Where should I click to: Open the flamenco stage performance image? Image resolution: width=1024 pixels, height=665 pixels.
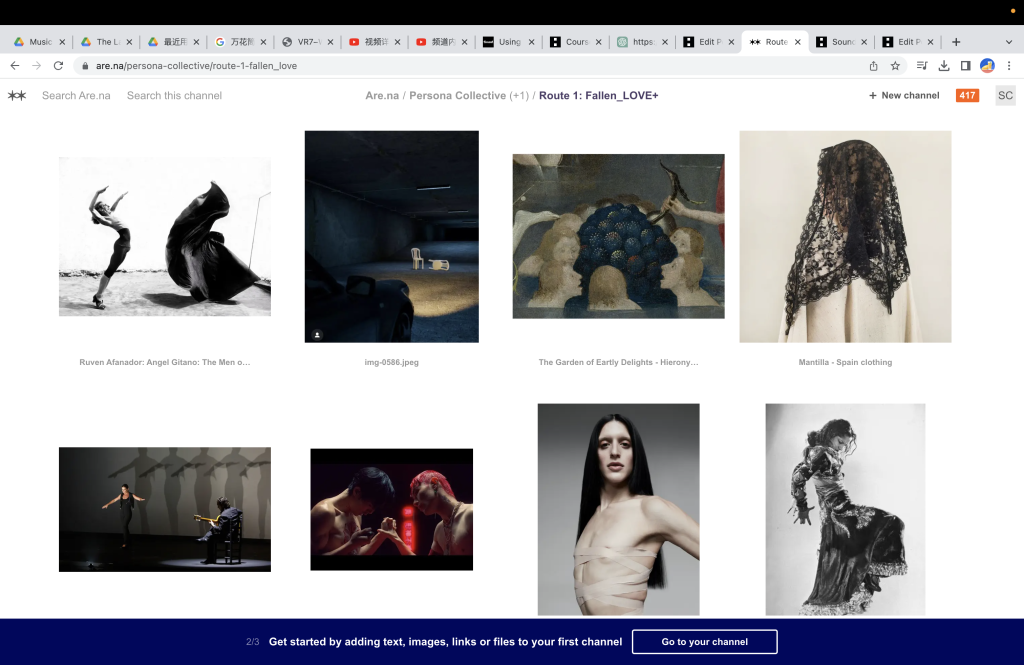click(165, 510)
